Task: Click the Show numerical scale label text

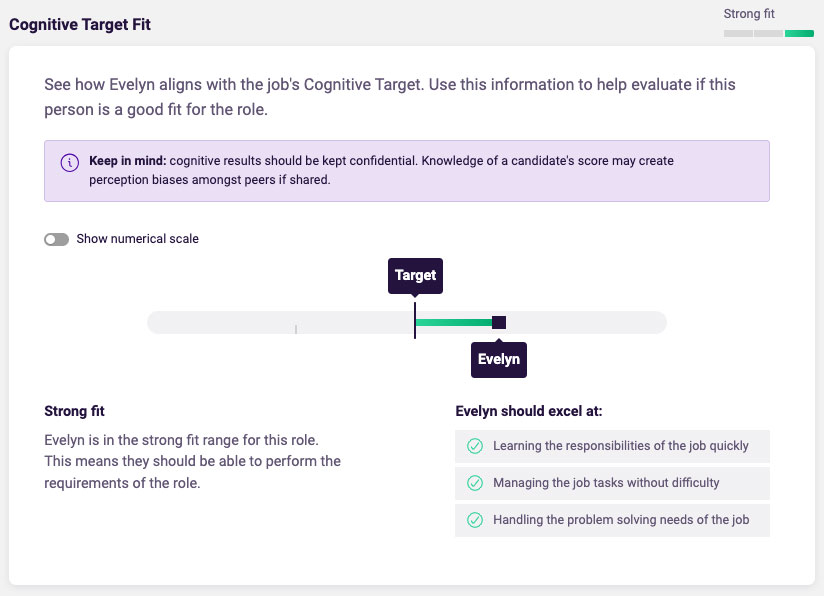Action: coord(138,239)
